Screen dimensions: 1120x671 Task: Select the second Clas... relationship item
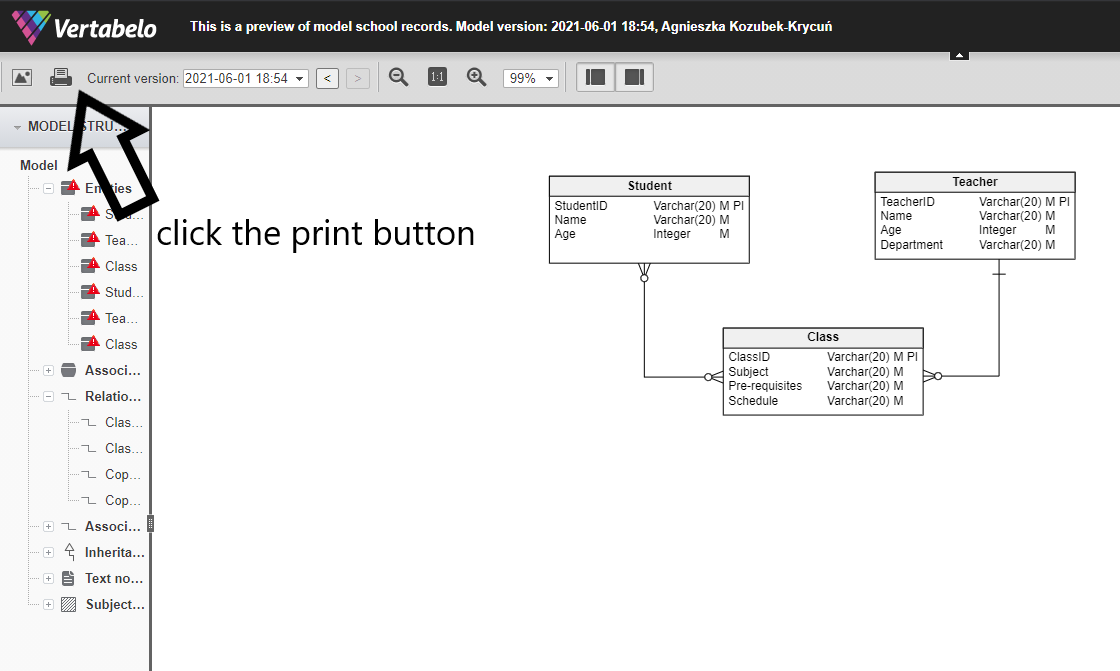[124, 448]
